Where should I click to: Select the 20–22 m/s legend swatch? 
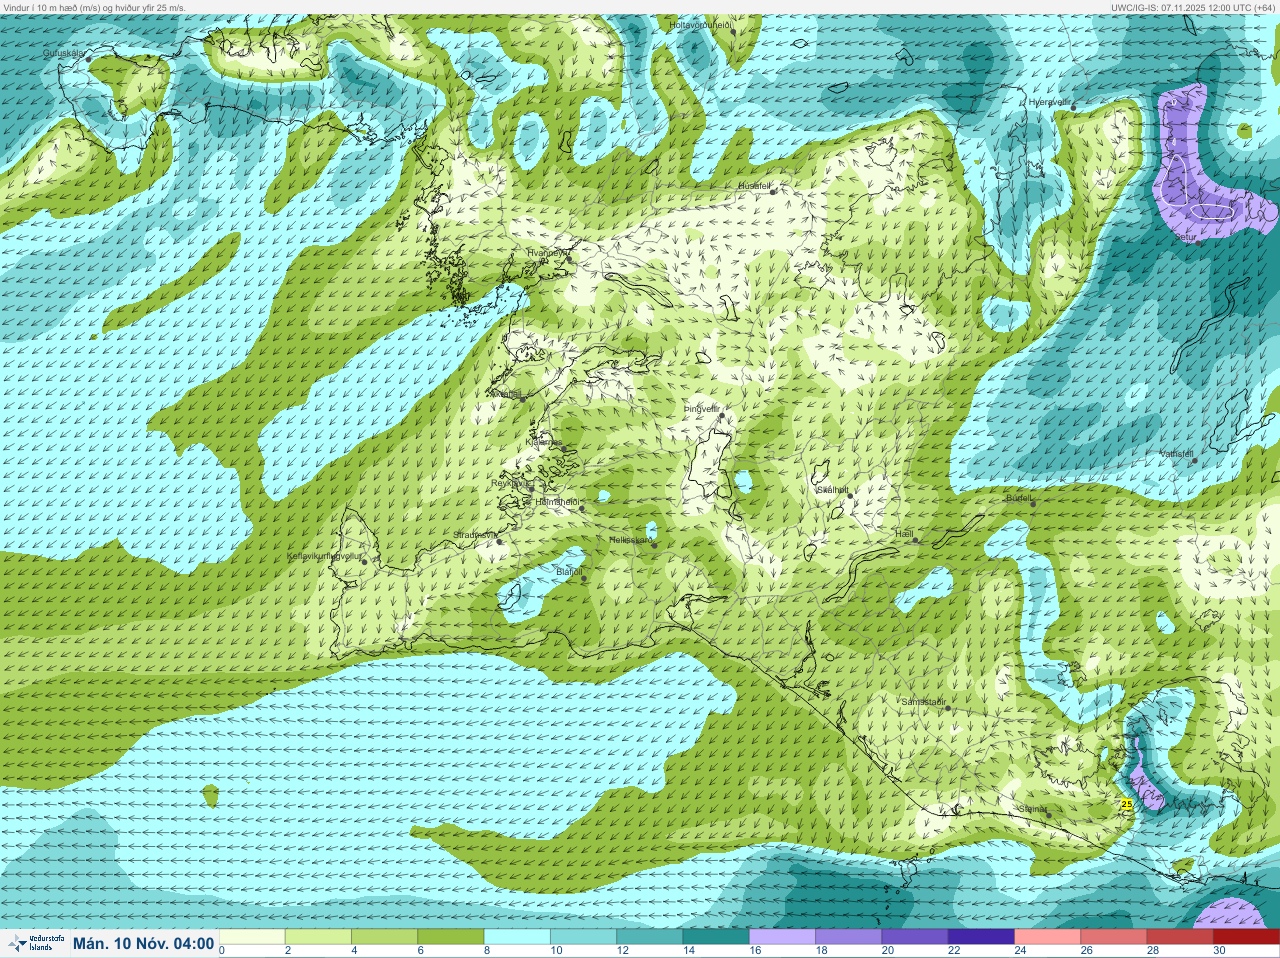click(915, 937)
